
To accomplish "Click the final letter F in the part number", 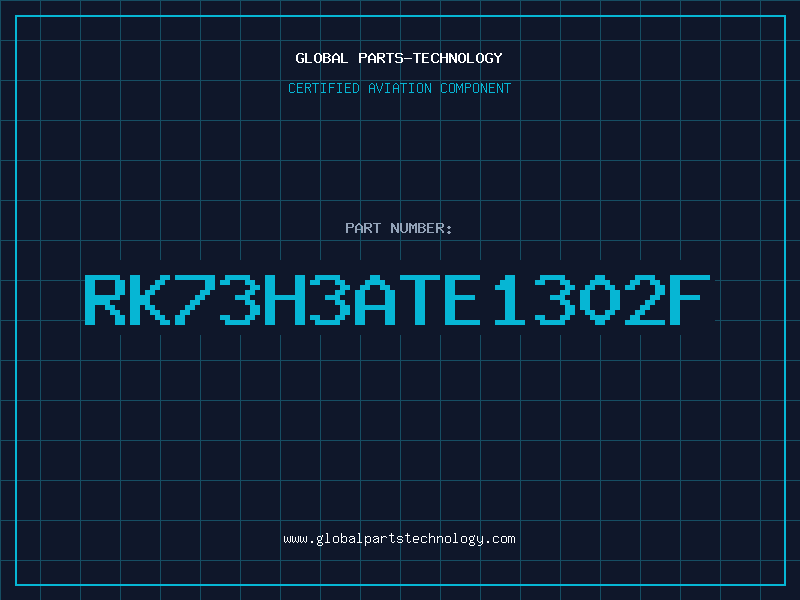I will [690, 300].
